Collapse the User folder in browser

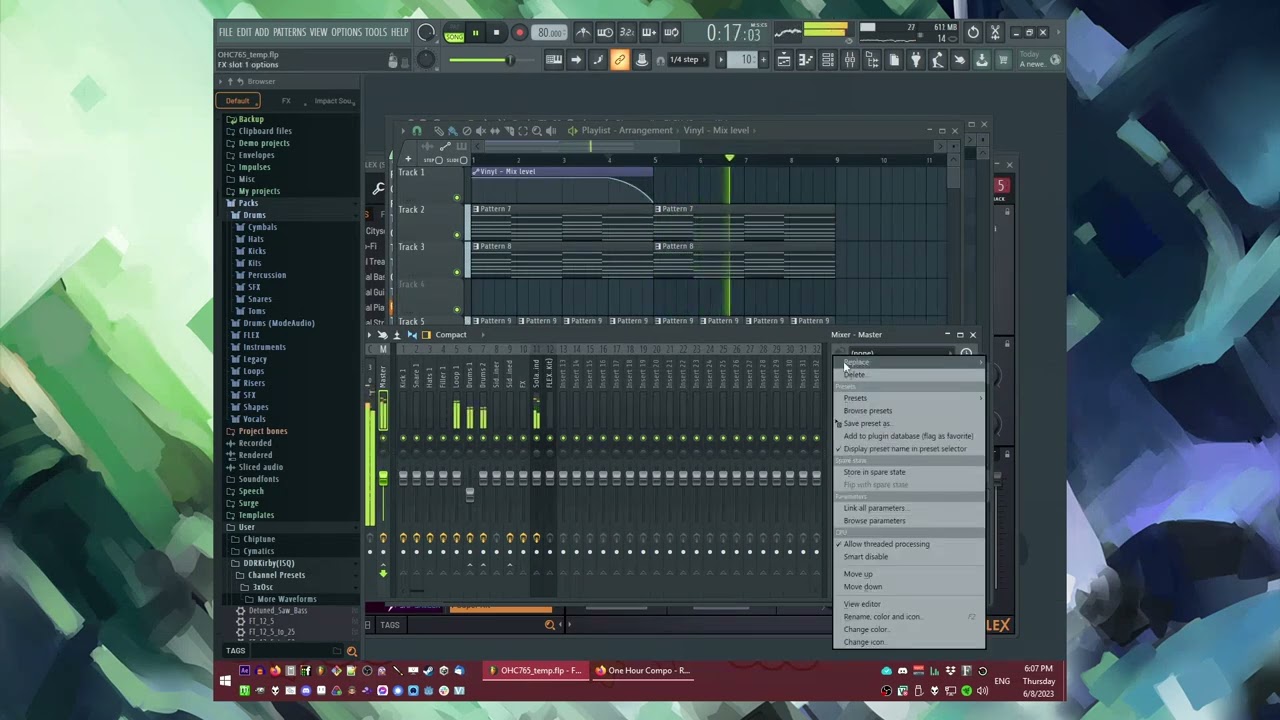246,527
